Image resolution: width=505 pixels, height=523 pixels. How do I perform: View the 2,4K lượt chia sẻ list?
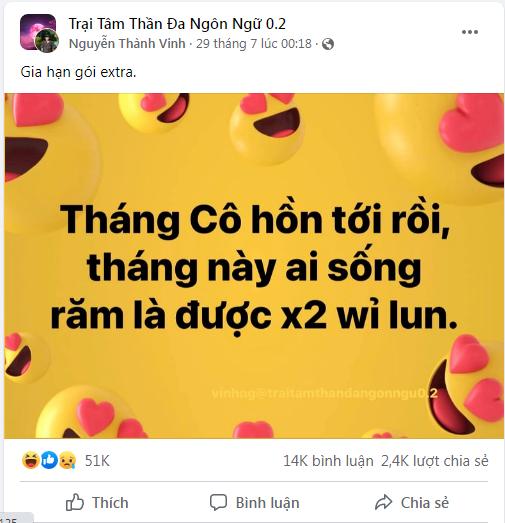[x=435, y=461]
